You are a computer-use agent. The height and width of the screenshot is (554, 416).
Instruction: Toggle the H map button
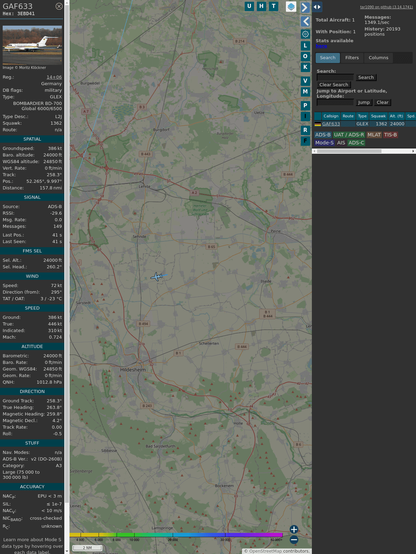click(261, 6)
